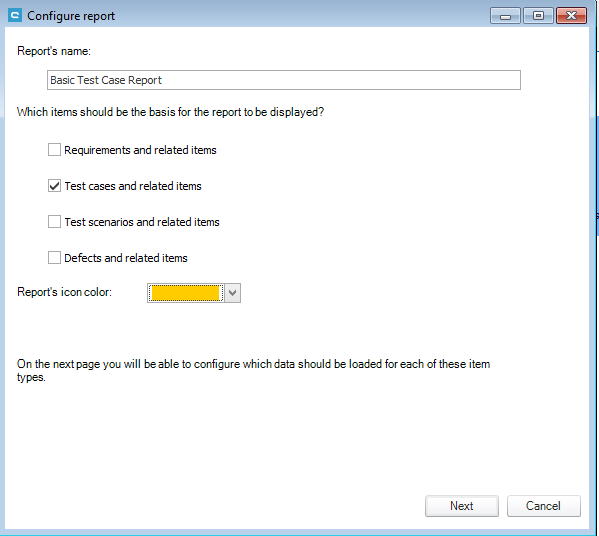Go to the next page with Next

coord(461,506)
